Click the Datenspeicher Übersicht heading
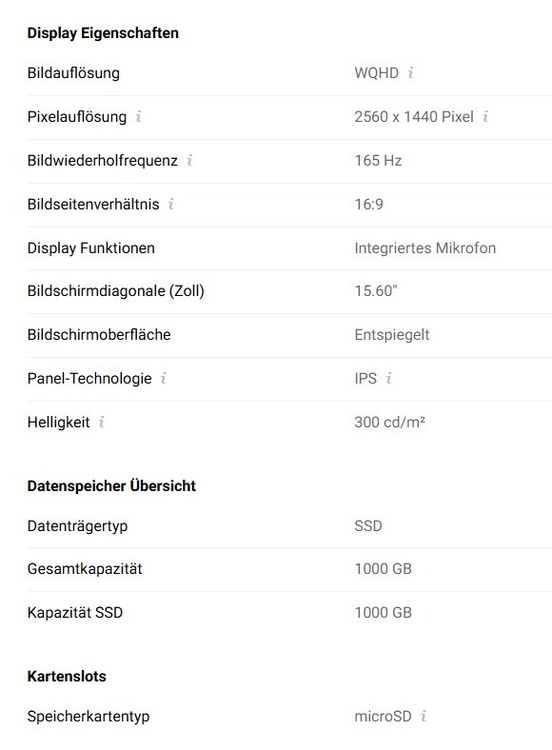552x750 pixels. [111, 486]
